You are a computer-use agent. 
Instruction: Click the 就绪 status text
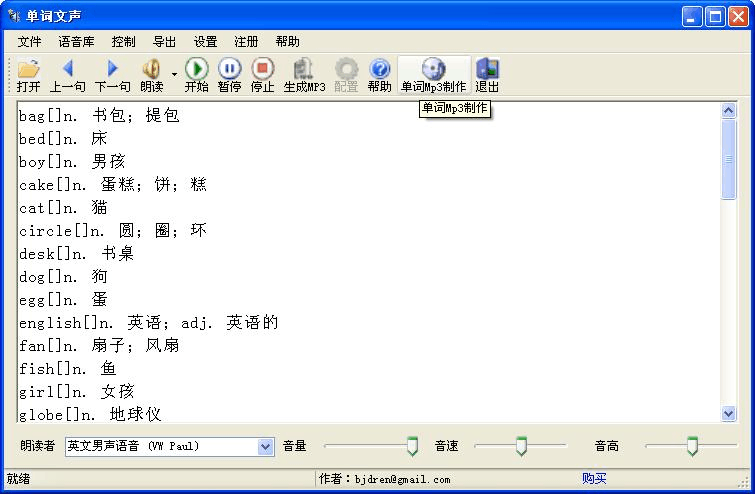18,479
